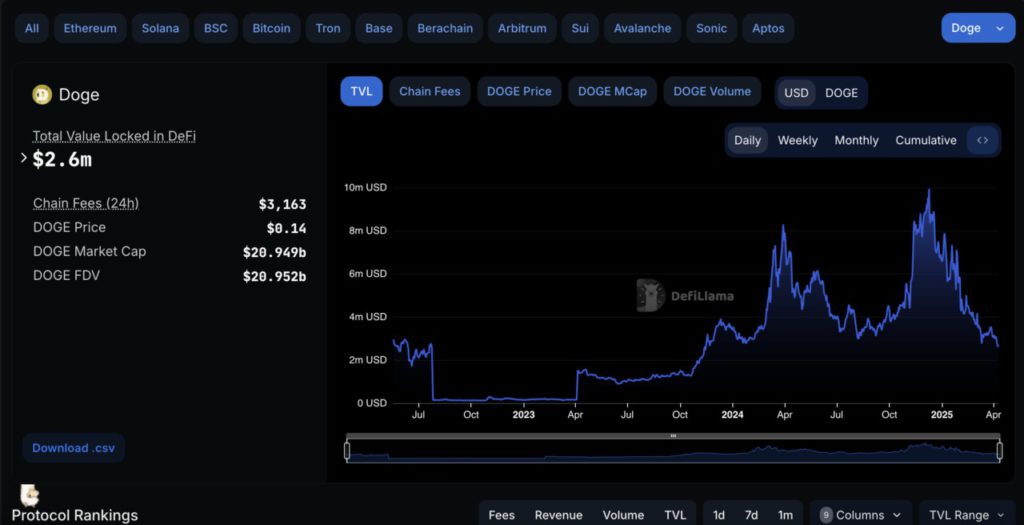Set chart grouping to Daily
Image resolution: width=1024 pixels, height=525 pixels.
click(x=747, y=140)
